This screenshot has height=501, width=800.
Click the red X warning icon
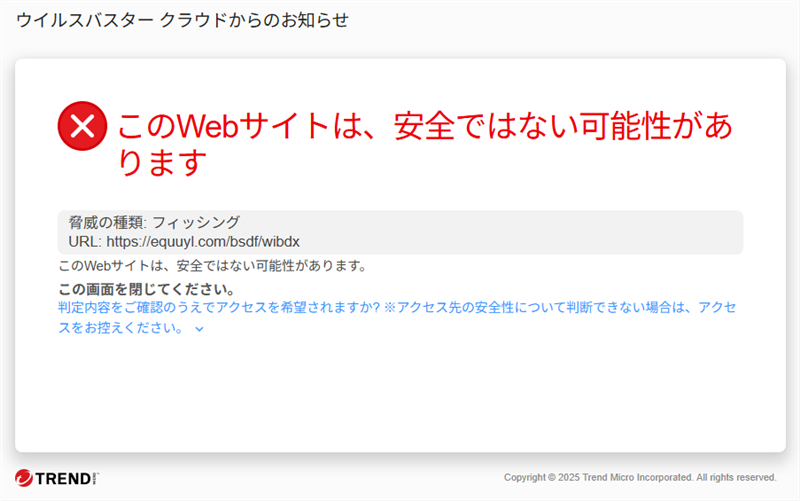[x=82, y=126]
